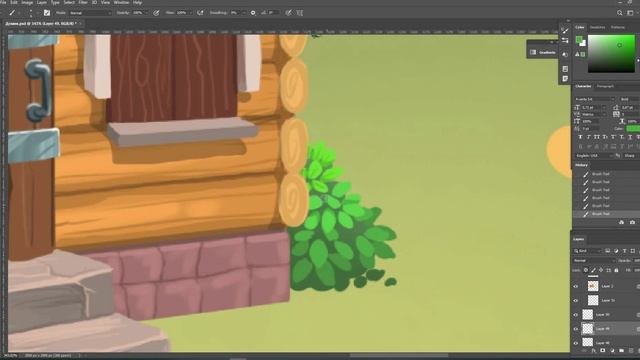Image resolution: width=640 pixels, height=360 pixels.
Task: Open collapsed Adjustments panel icon
Action: click(565, 55)
